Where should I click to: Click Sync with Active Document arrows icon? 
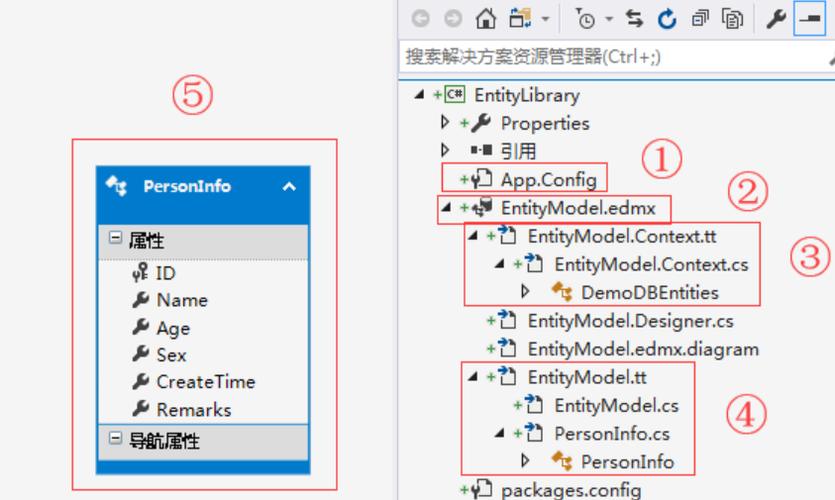coord(634,19)
